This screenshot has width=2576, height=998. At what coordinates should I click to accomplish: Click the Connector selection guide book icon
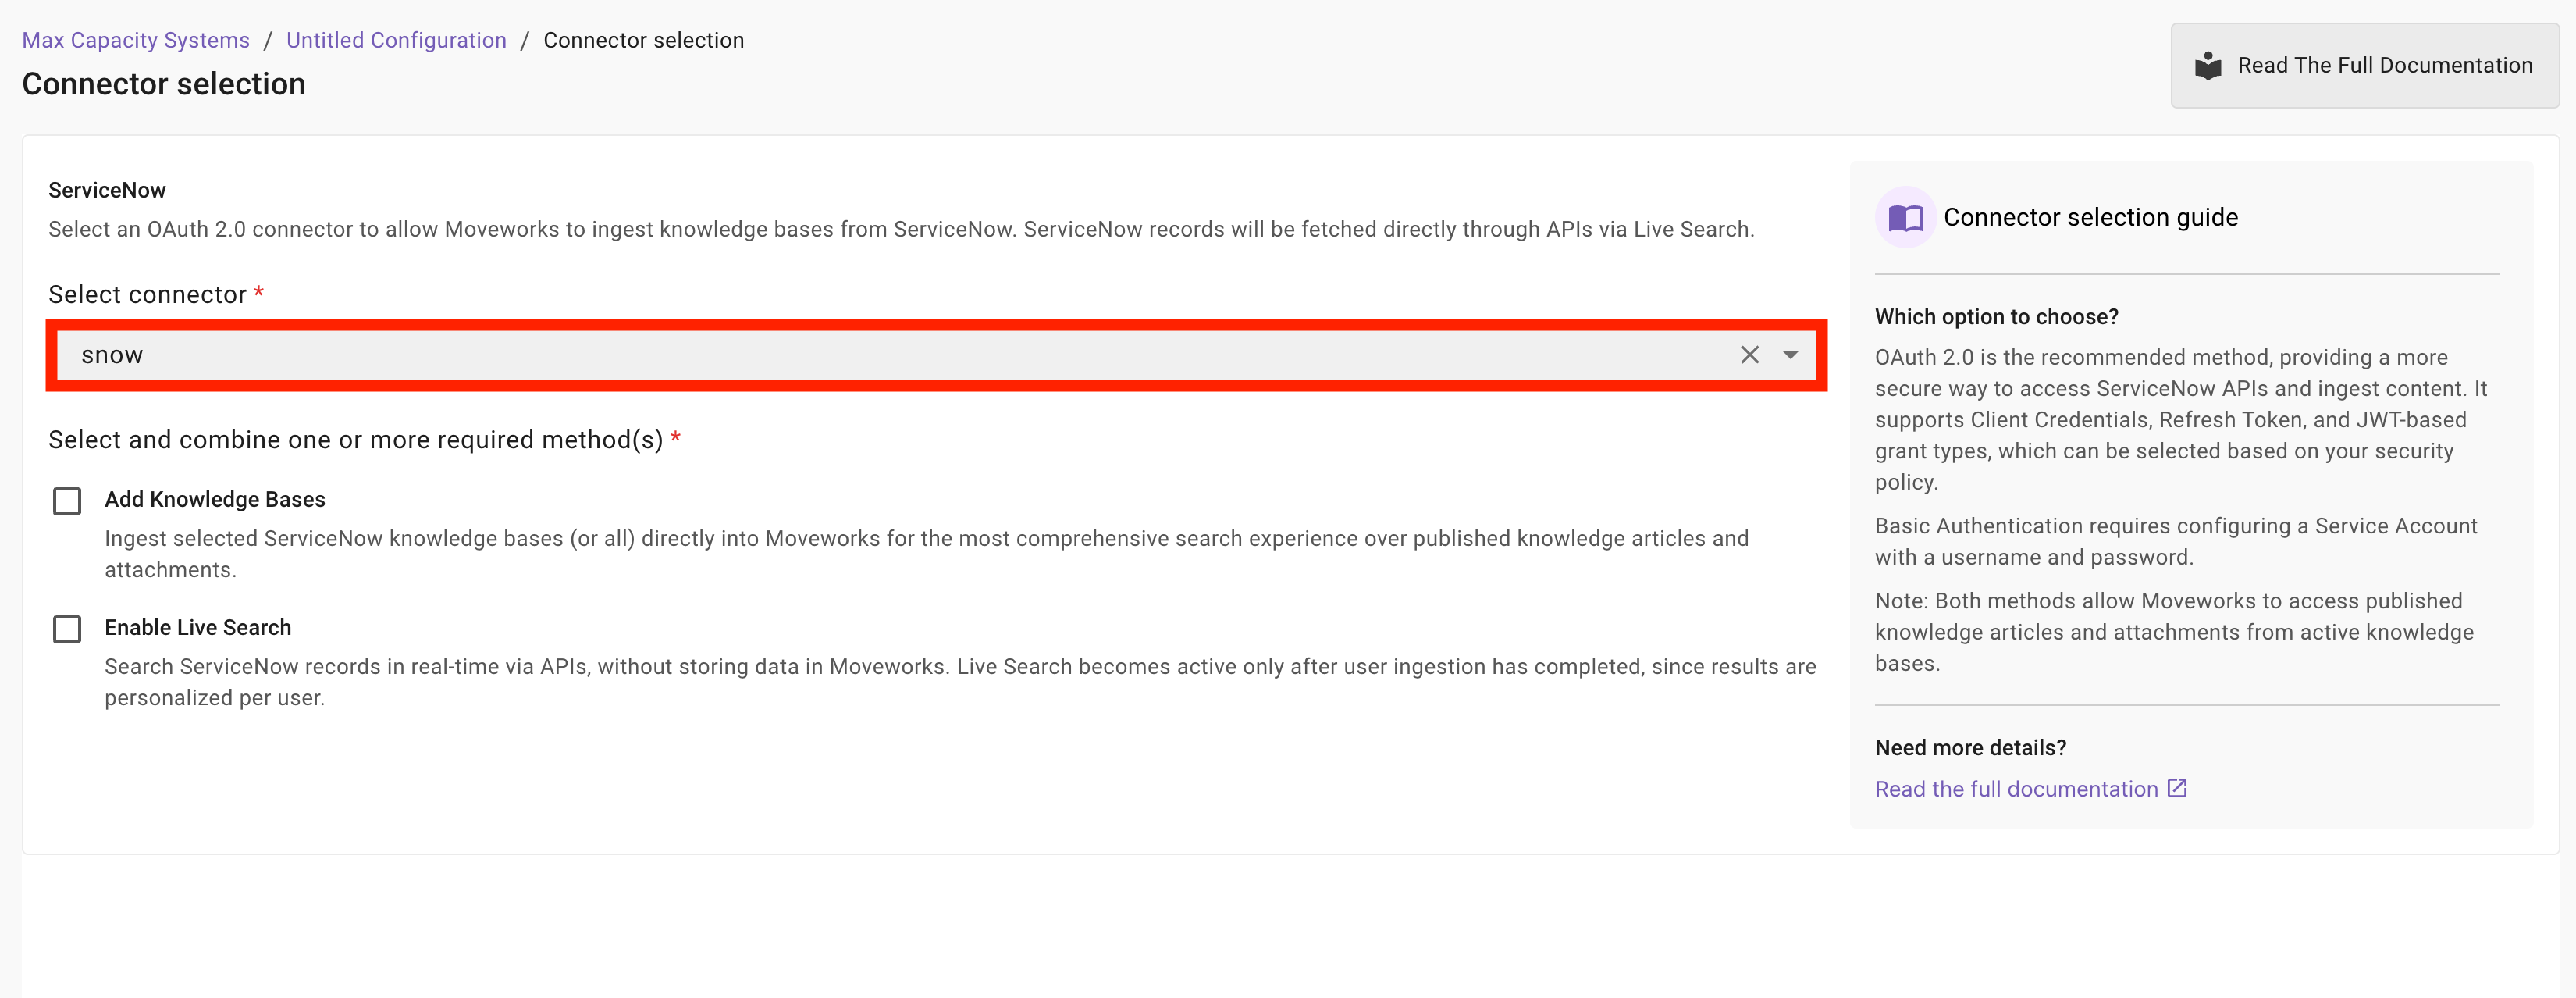(1905, 217)
